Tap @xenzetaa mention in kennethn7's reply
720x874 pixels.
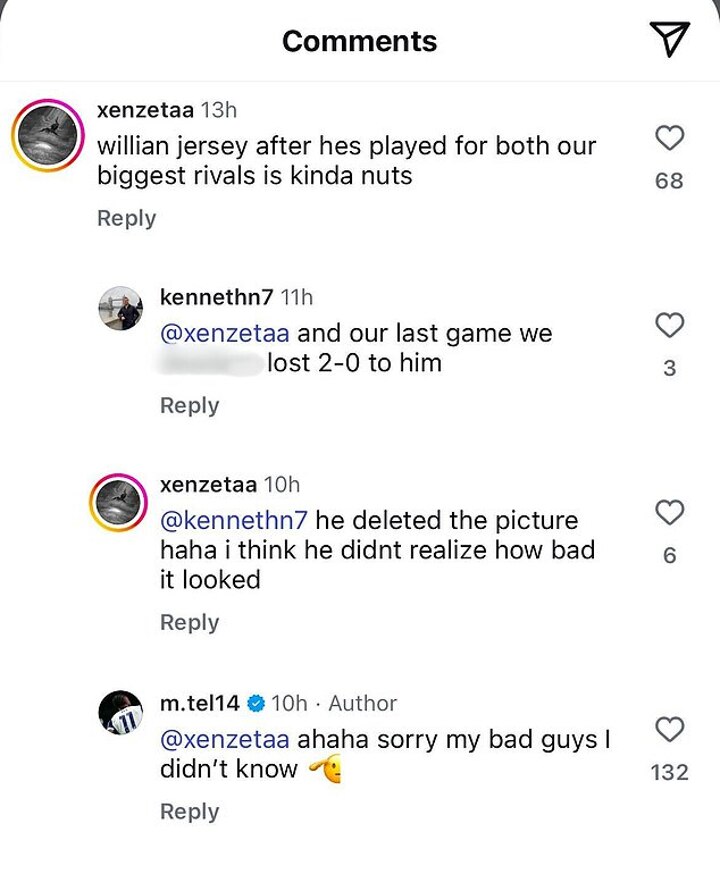[x=225, y=333]
